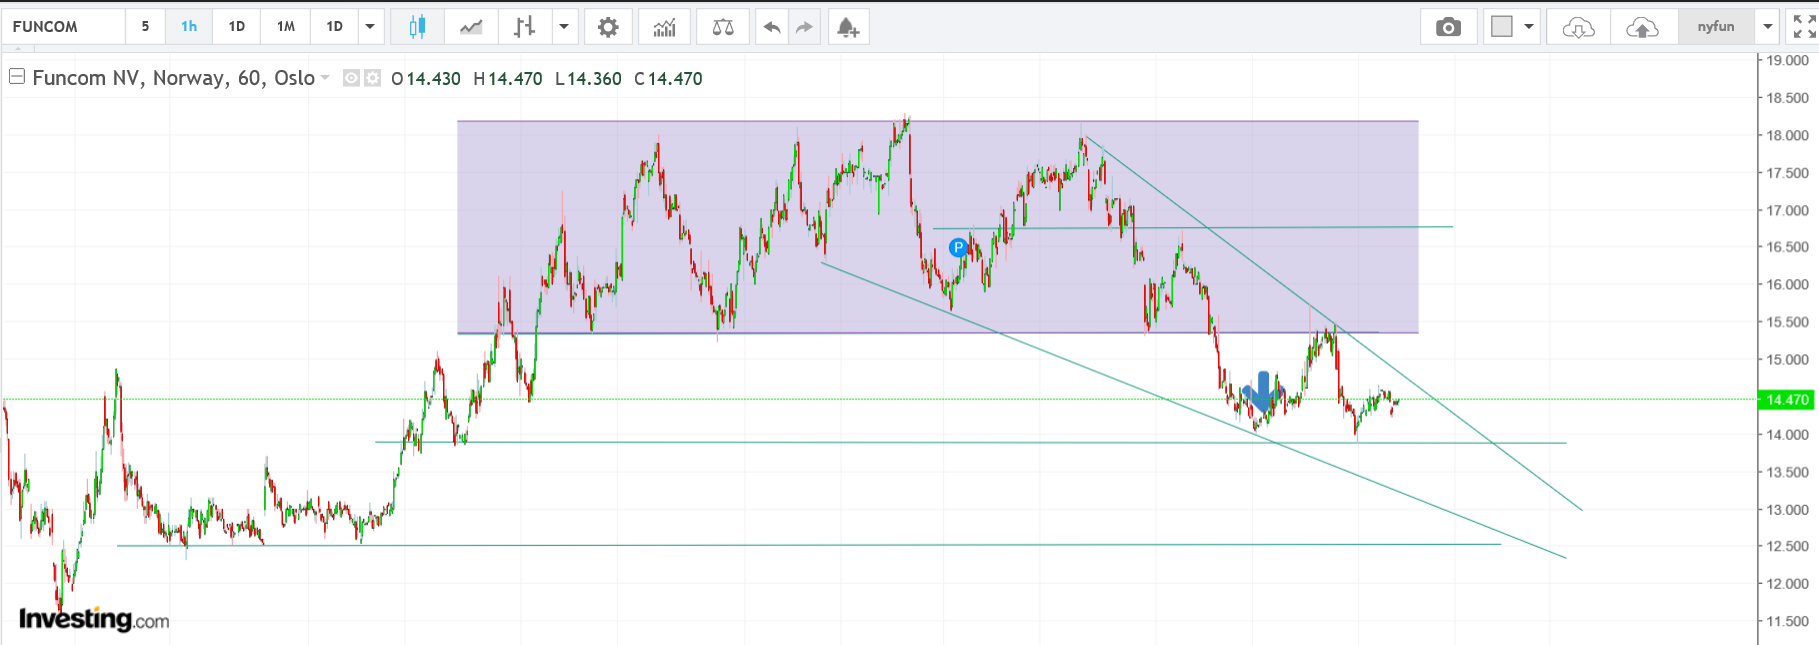The image size is (1819, 645).
Task: Click the compare symbols scales icon
Action: (x=723, y=27)
